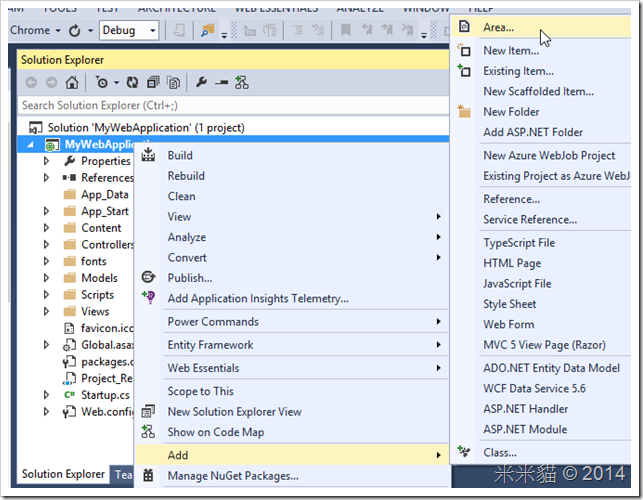Click the Show All Files icon
The height and width of the screenshot is (500, 643).
coord(173,82)
